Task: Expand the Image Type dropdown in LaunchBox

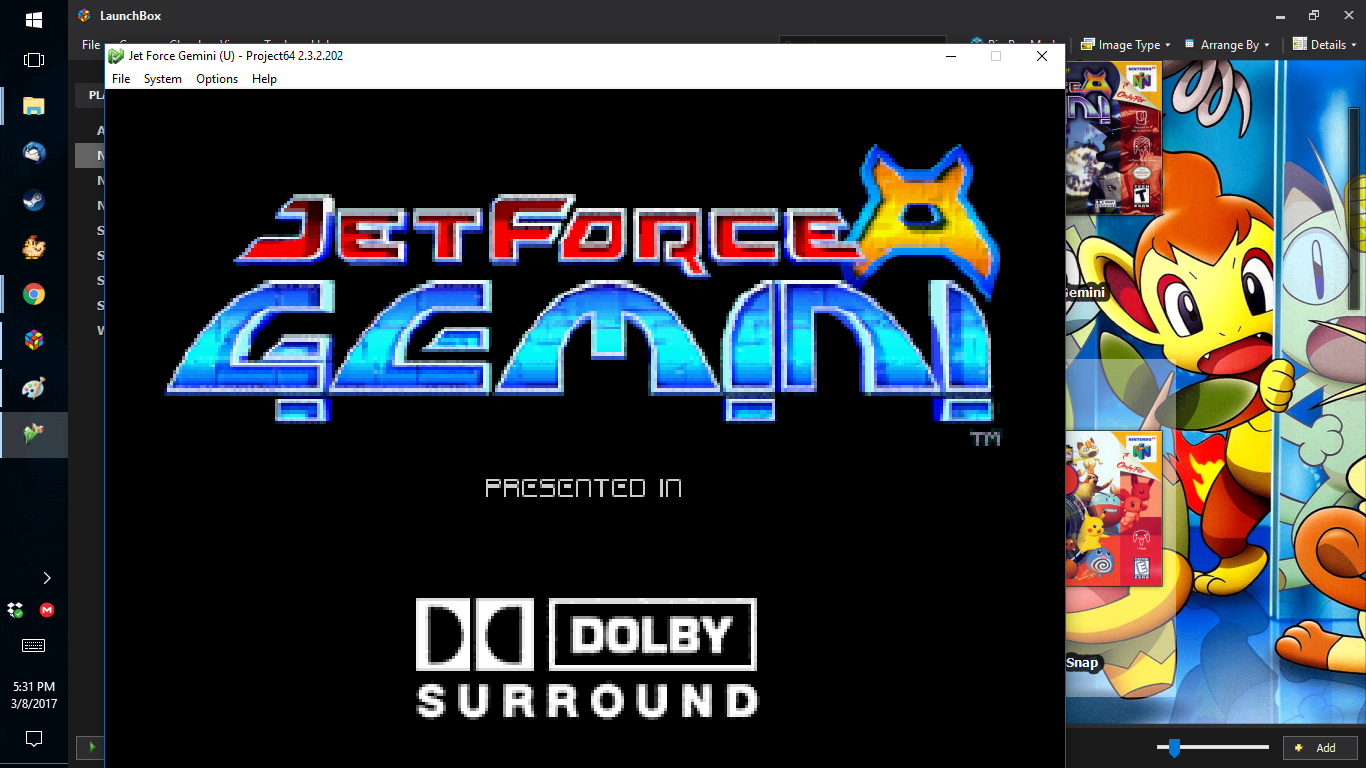Action: tap(1126, 45)
